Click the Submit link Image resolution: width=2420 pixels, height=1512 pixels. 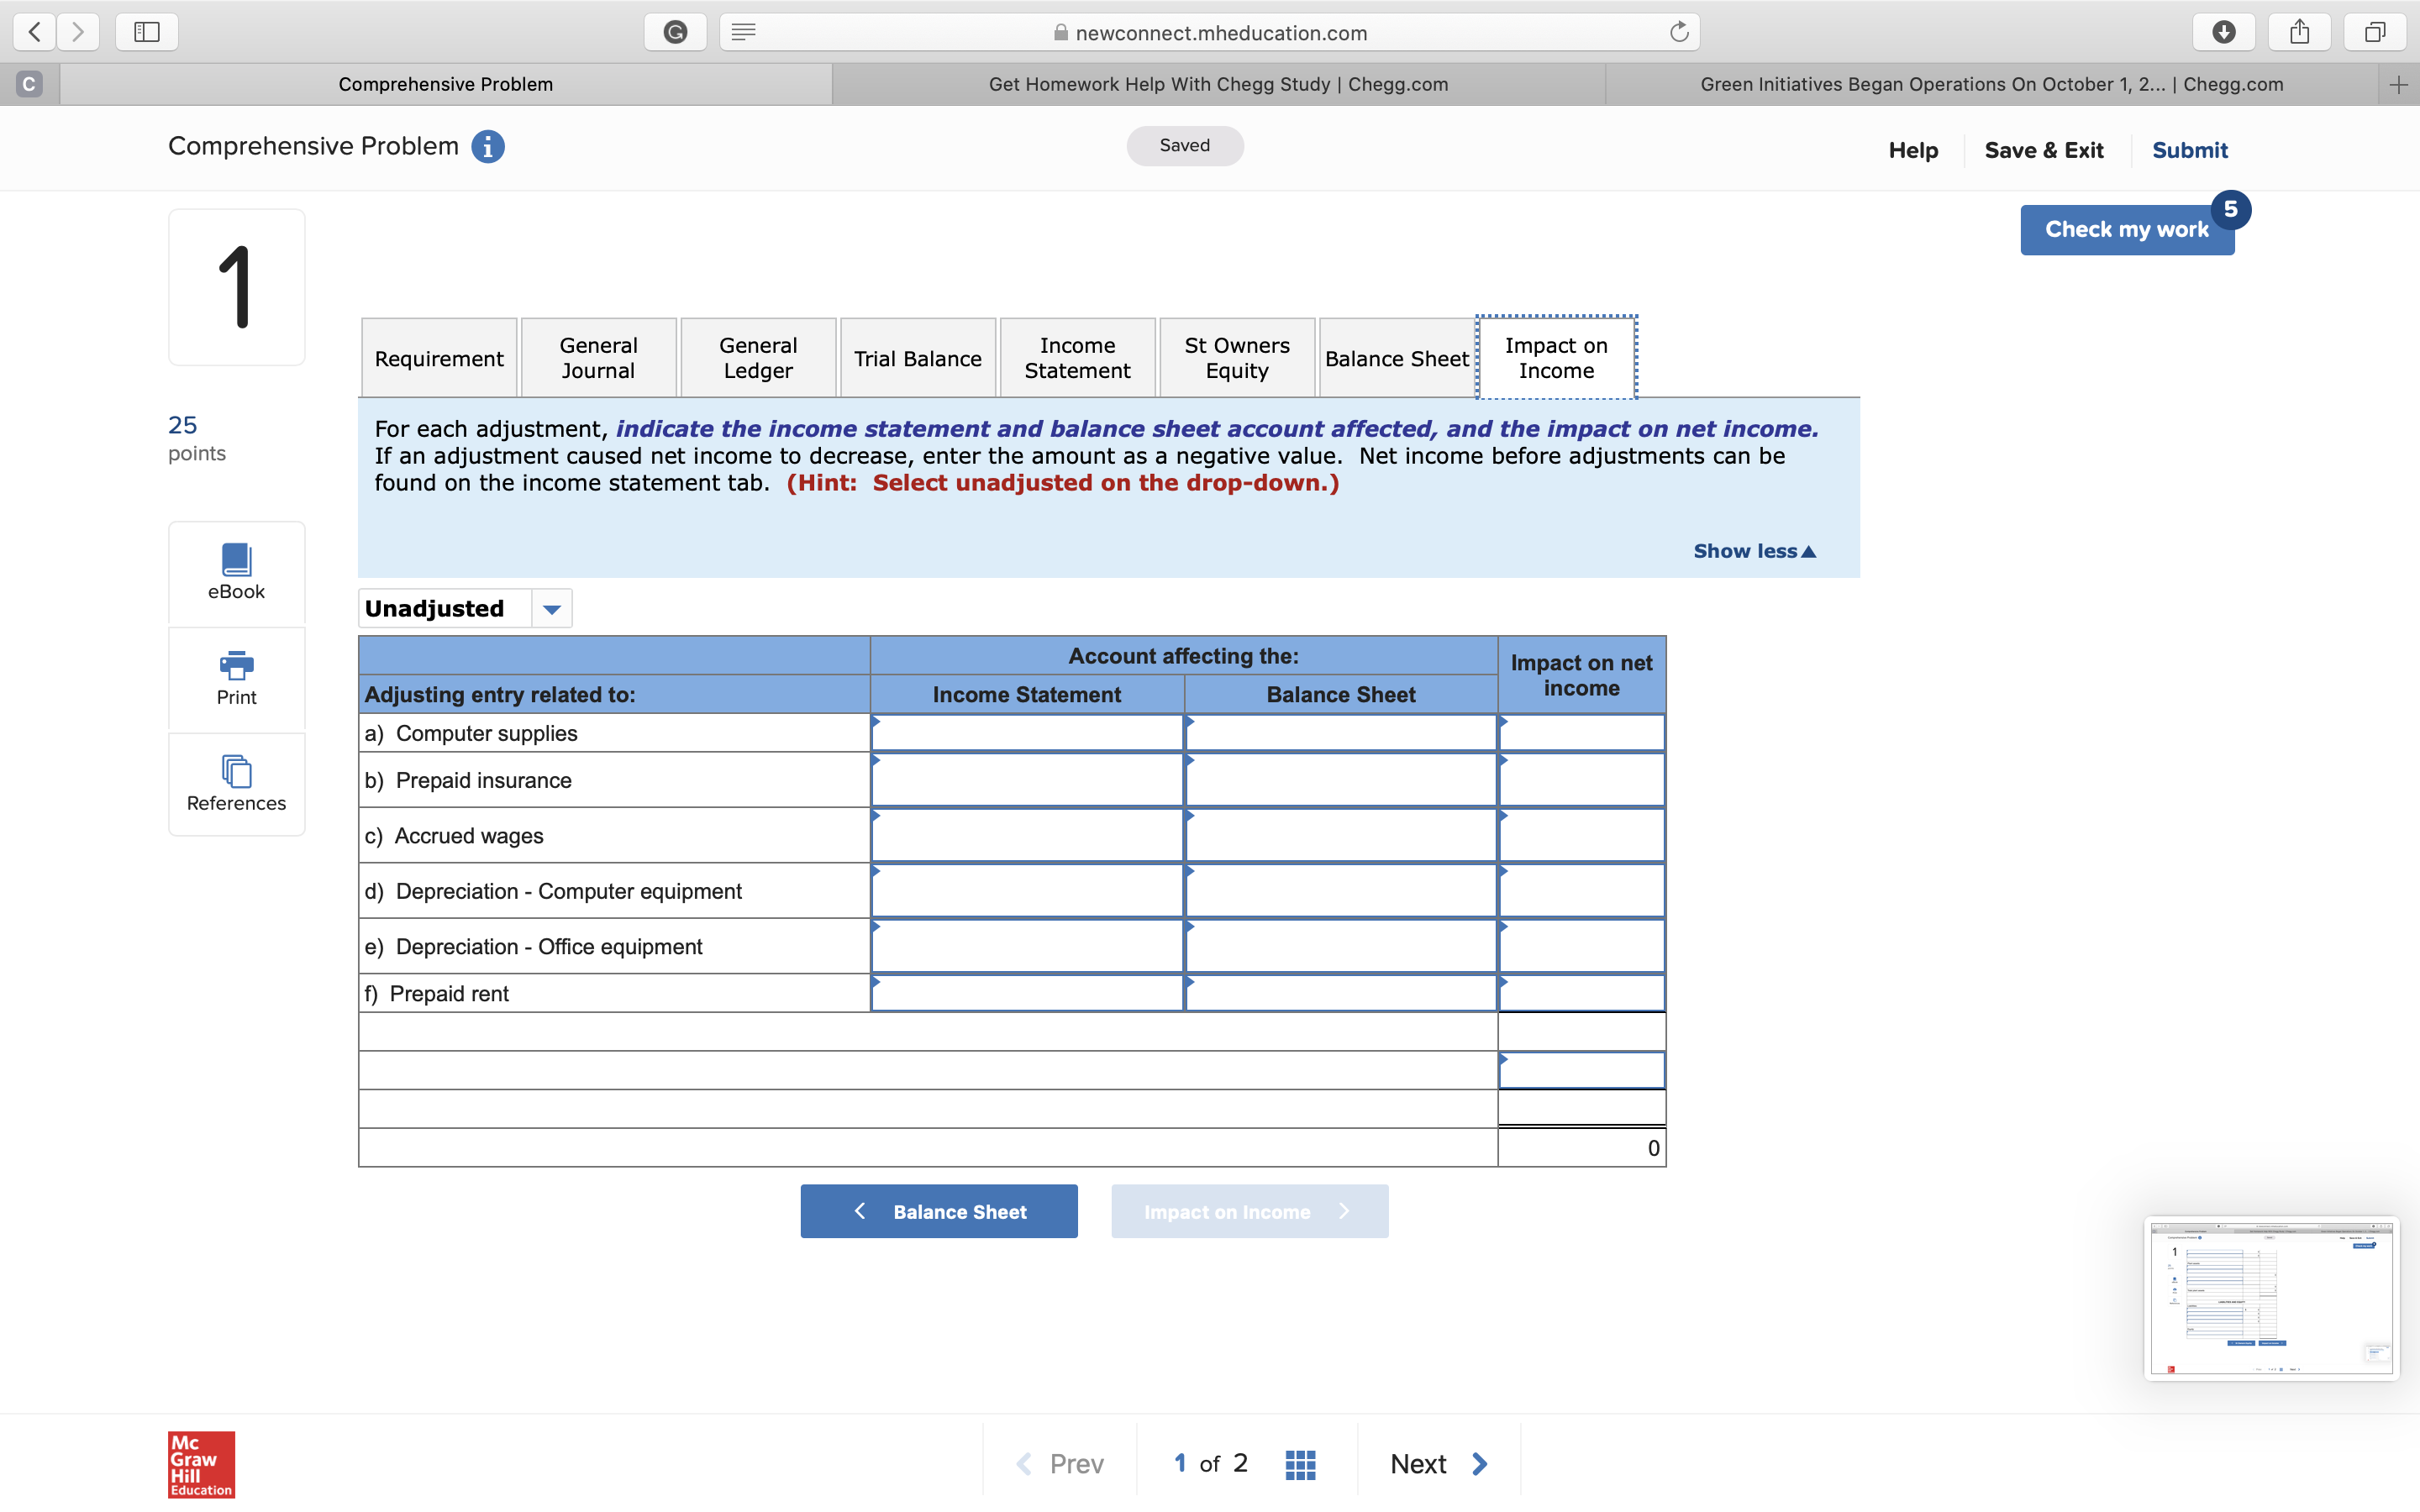(2189, 149)
